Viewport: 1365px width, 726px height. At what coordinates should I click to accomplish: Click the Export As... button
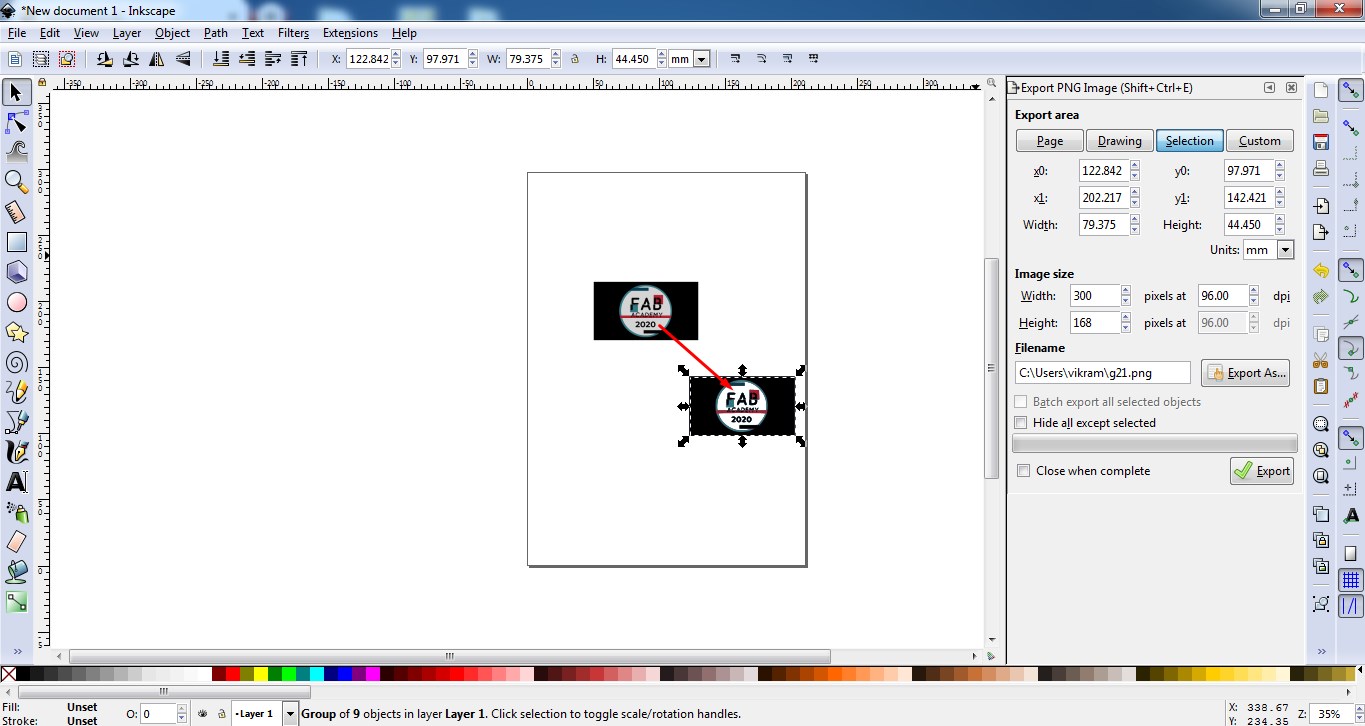tap(1246, 373)
